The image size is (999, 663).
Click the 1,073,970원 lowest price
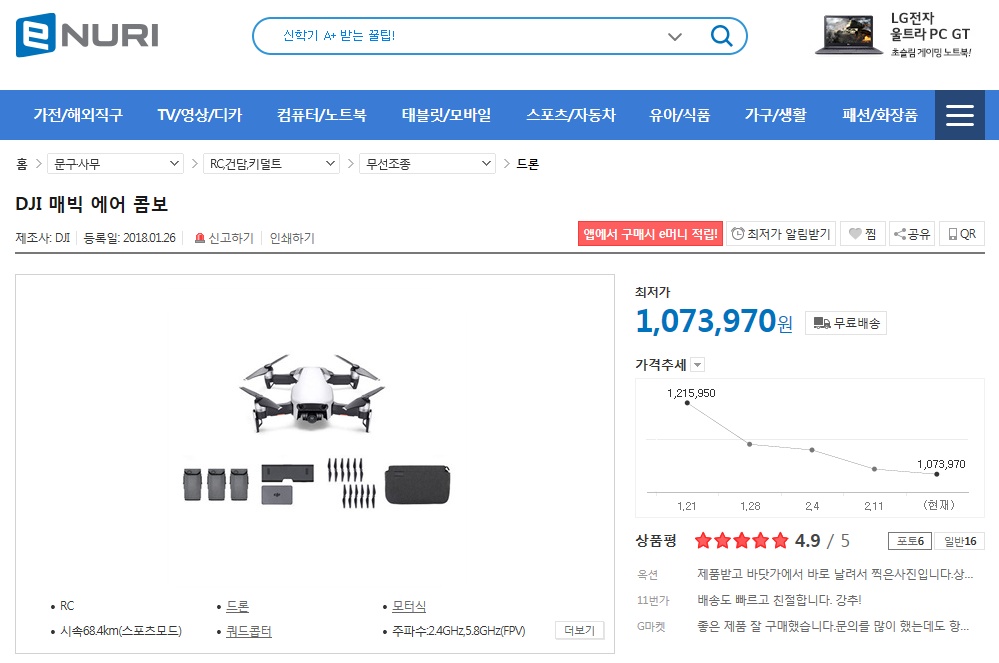(714, 320)
